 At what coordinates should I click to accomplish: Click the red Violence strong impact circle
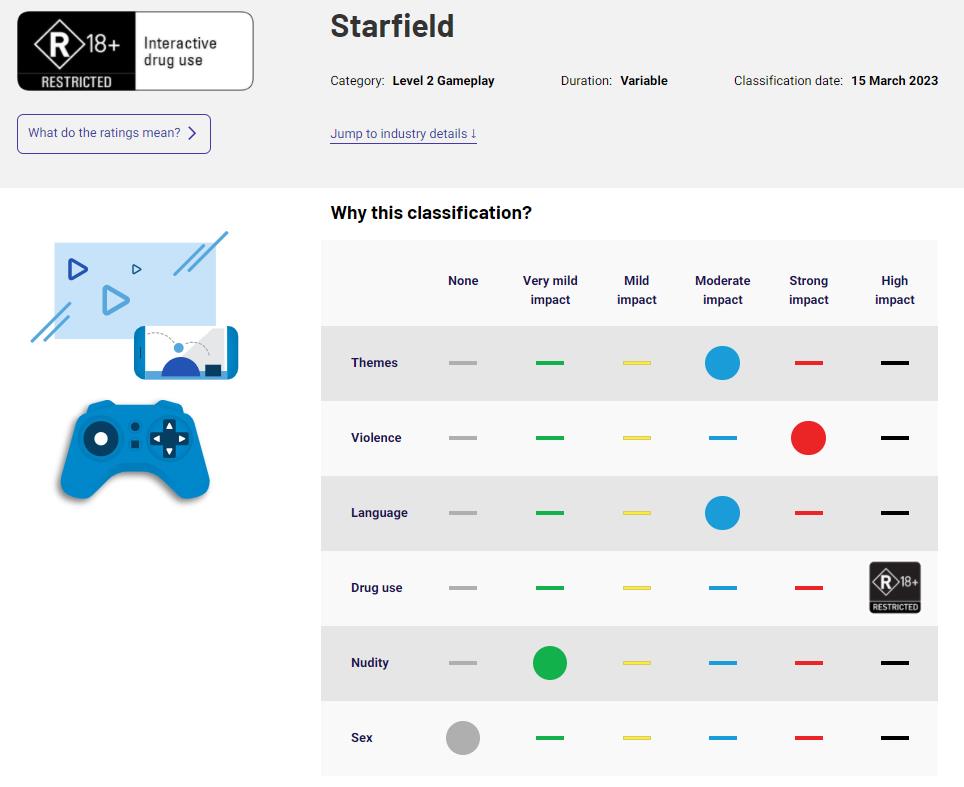click(x=808, y=438)
